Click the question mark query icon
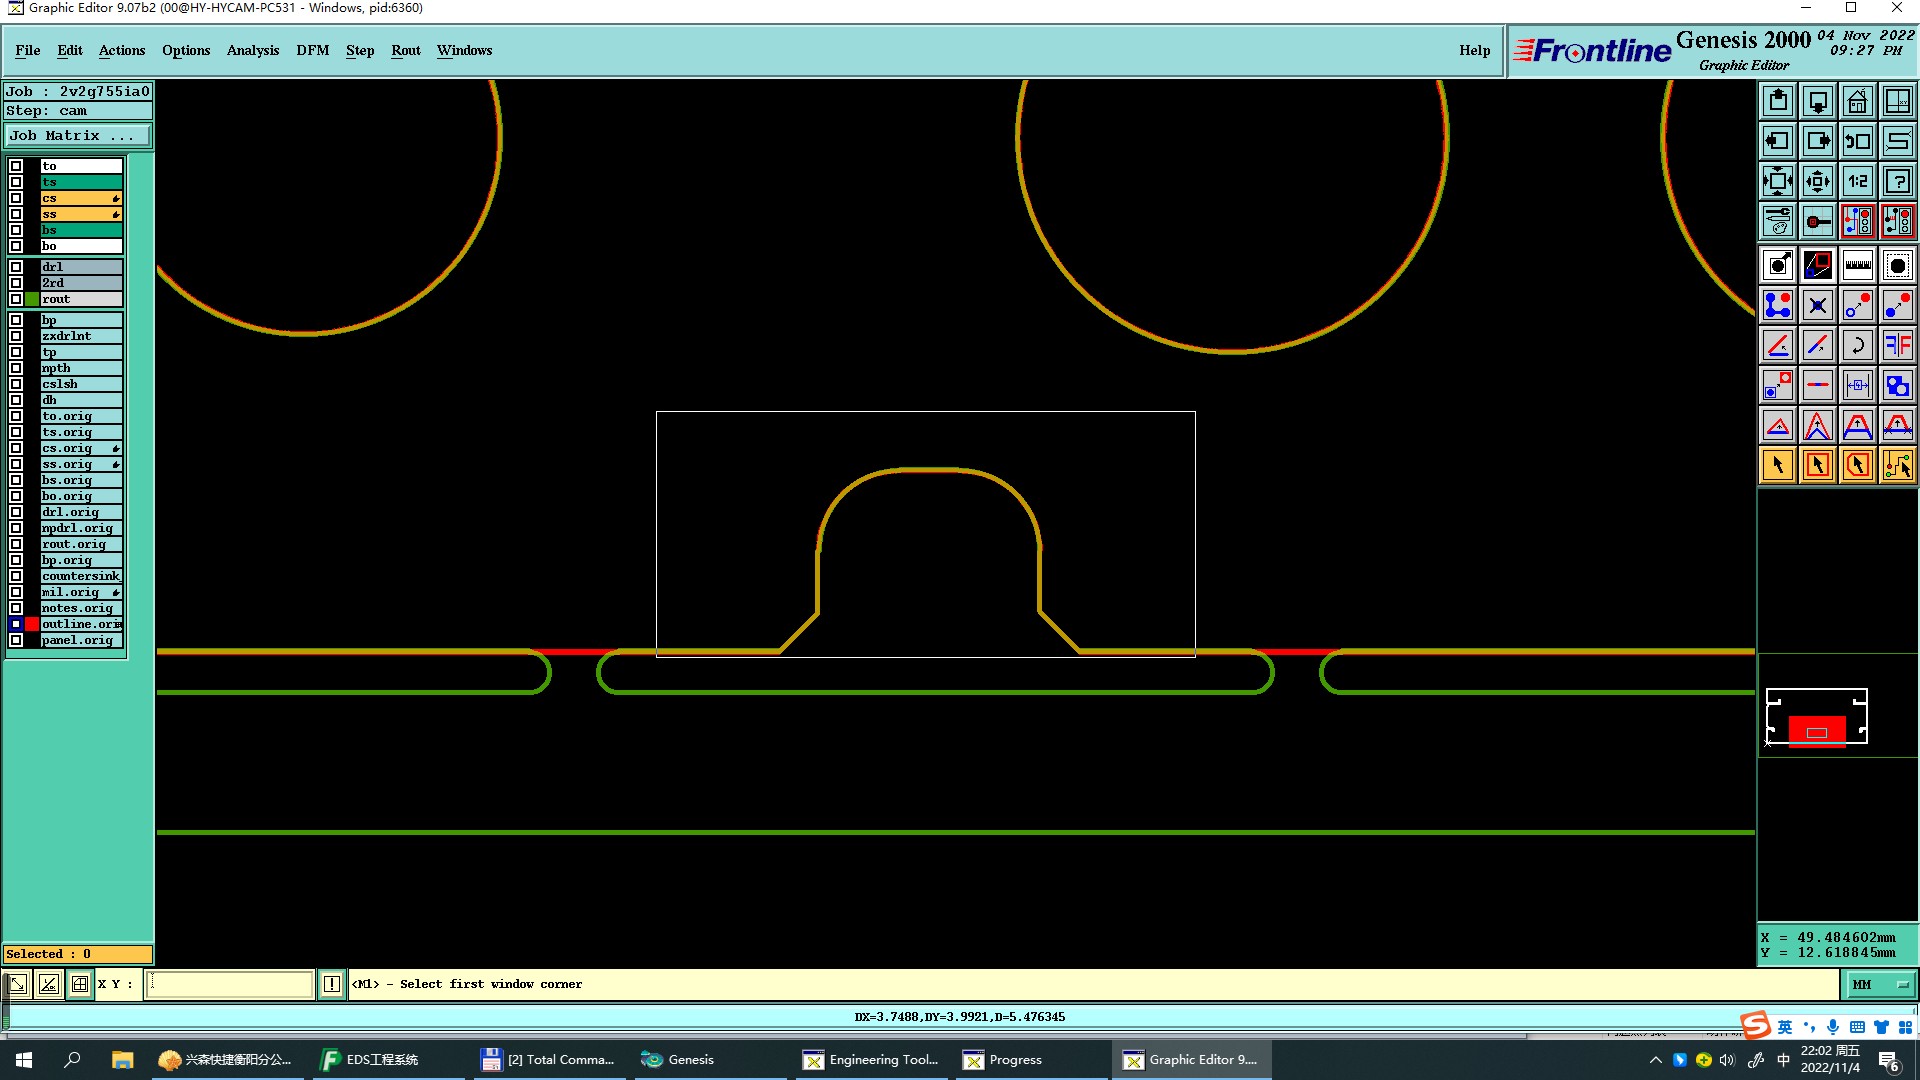 [1897, 181]
